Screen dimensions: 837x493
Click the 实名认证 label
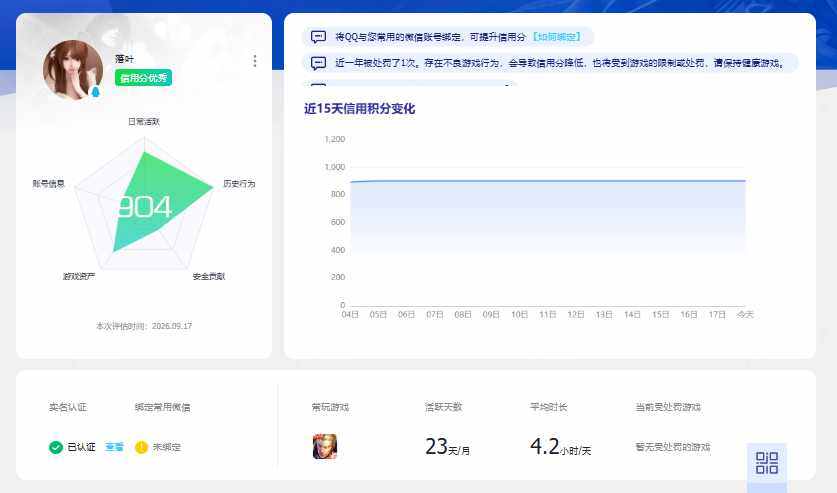coord(68,407)
